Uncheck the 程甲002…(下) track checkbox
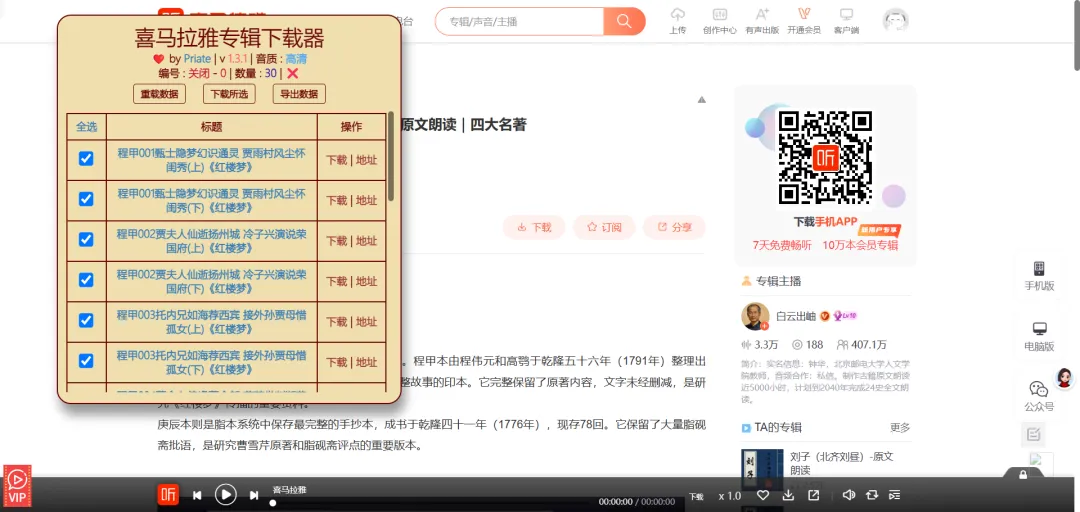This screenshot has height=512, width=1080. tap(86, 280)
